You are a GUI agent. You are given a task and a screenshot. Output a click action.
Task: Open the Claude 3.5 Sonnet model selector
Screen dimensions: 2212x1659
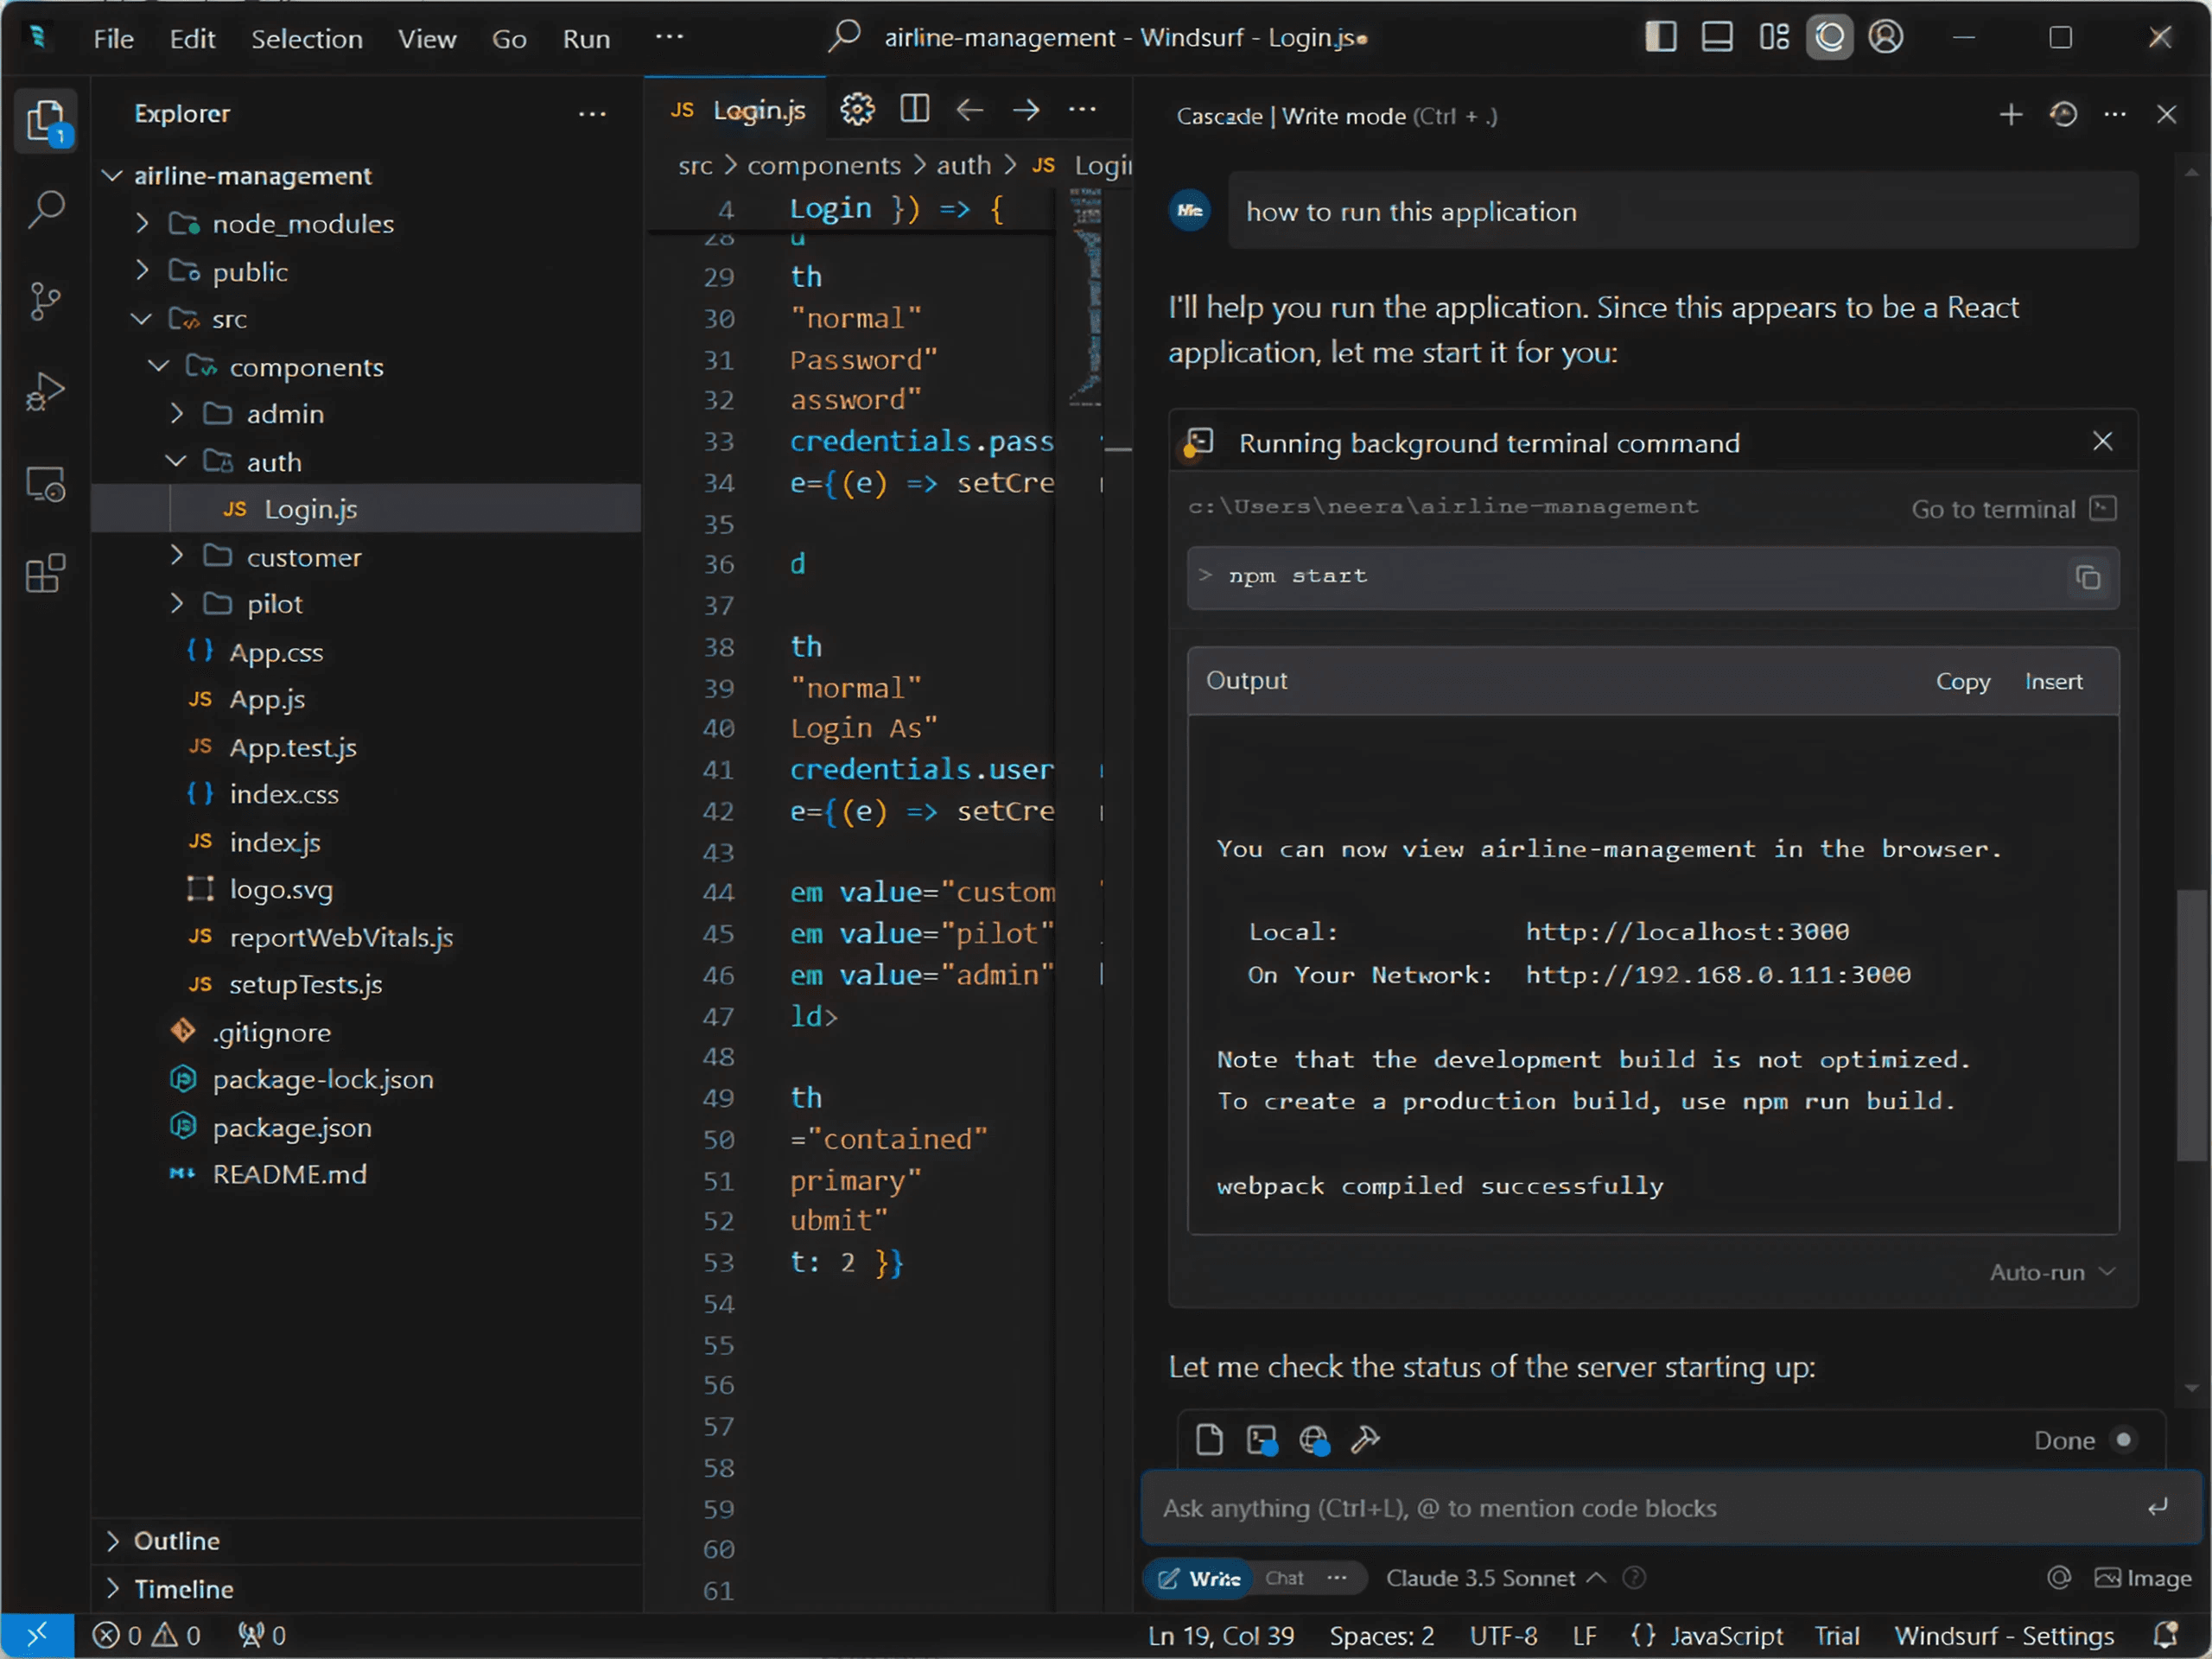(x=1481, y=1578)
